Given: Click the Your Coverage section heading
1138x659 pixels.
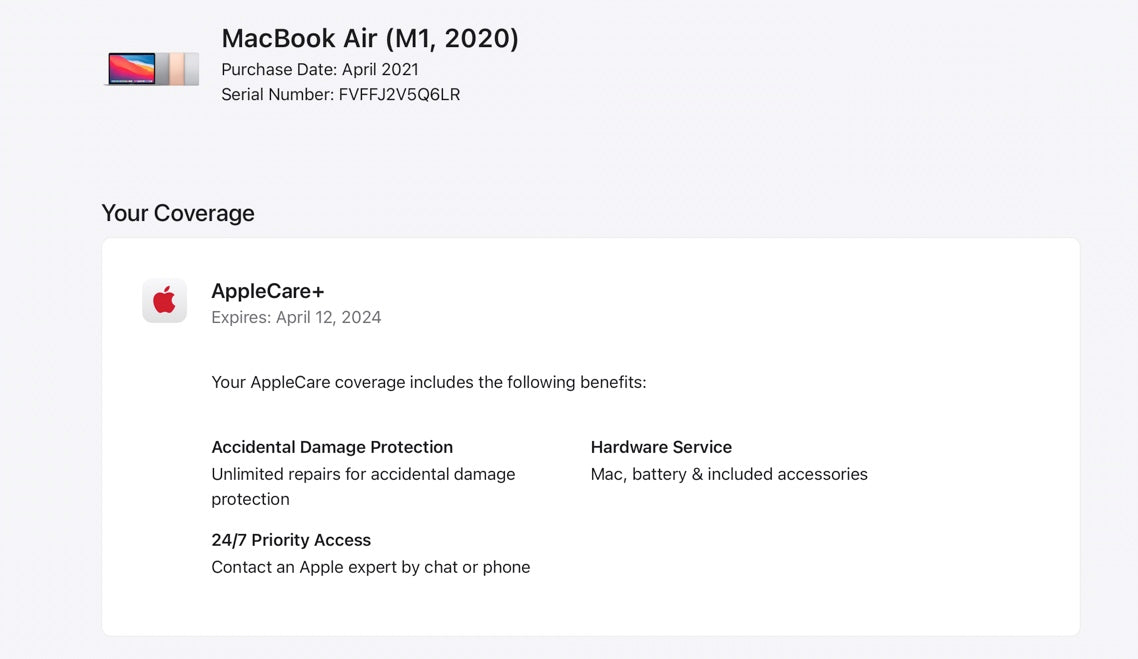Looking at the screenshot, I should [178, 213].
